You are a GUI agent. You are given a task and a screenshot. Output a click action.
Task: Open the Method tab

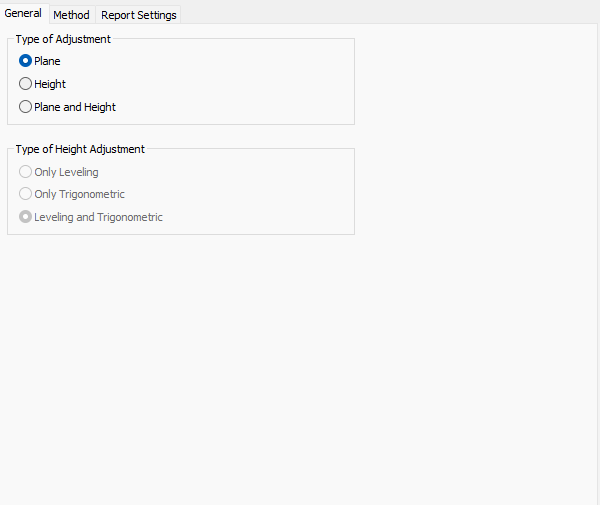(x=71, y=15)
